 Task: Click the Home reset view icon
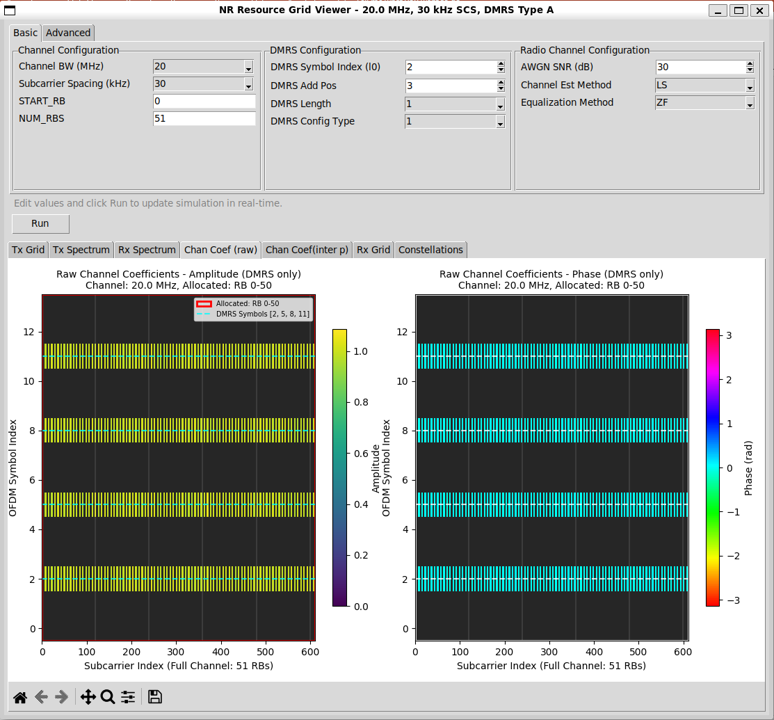(x=20, y=697)
